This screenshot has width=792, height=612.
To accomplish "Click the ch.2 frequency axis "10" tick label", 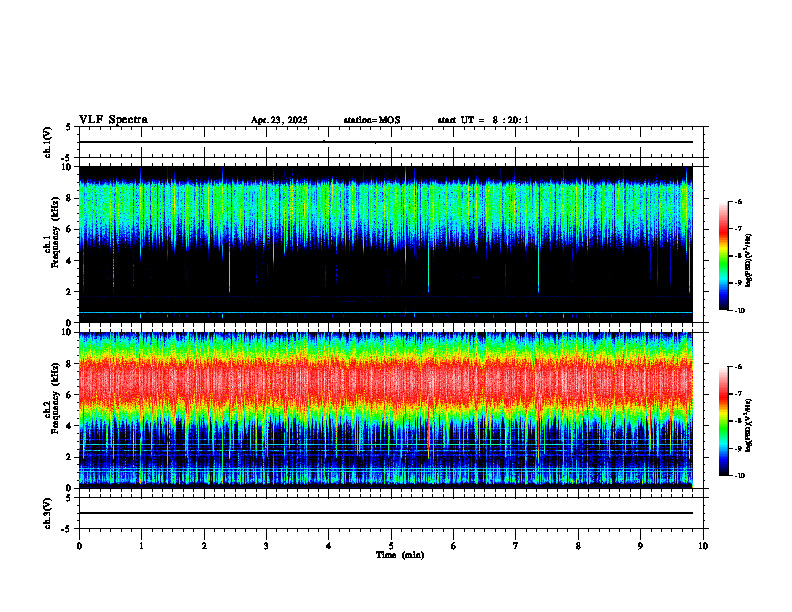I will (68, 332).
